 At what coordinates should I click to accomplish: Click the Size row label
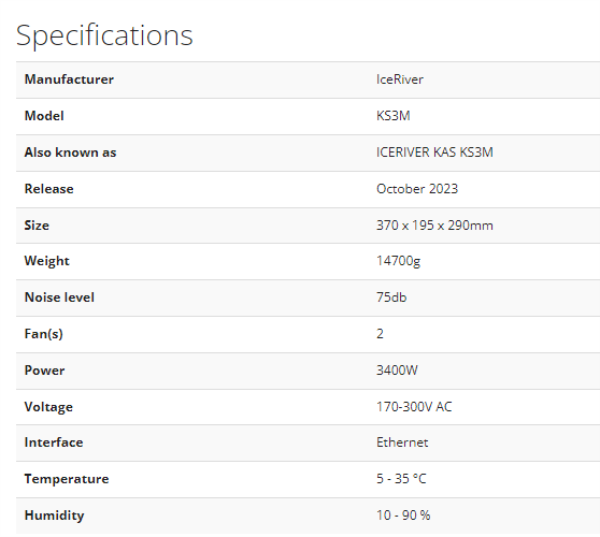tap(37, 225)
